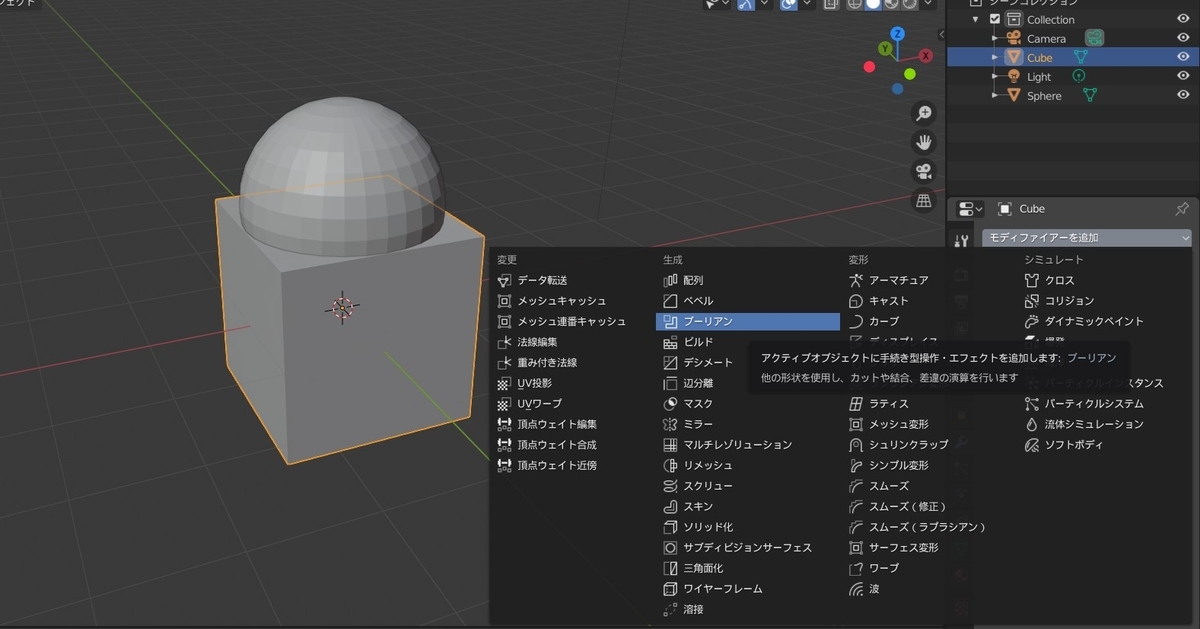Click the 3D cursor at cube center

(x=343, y=307)
